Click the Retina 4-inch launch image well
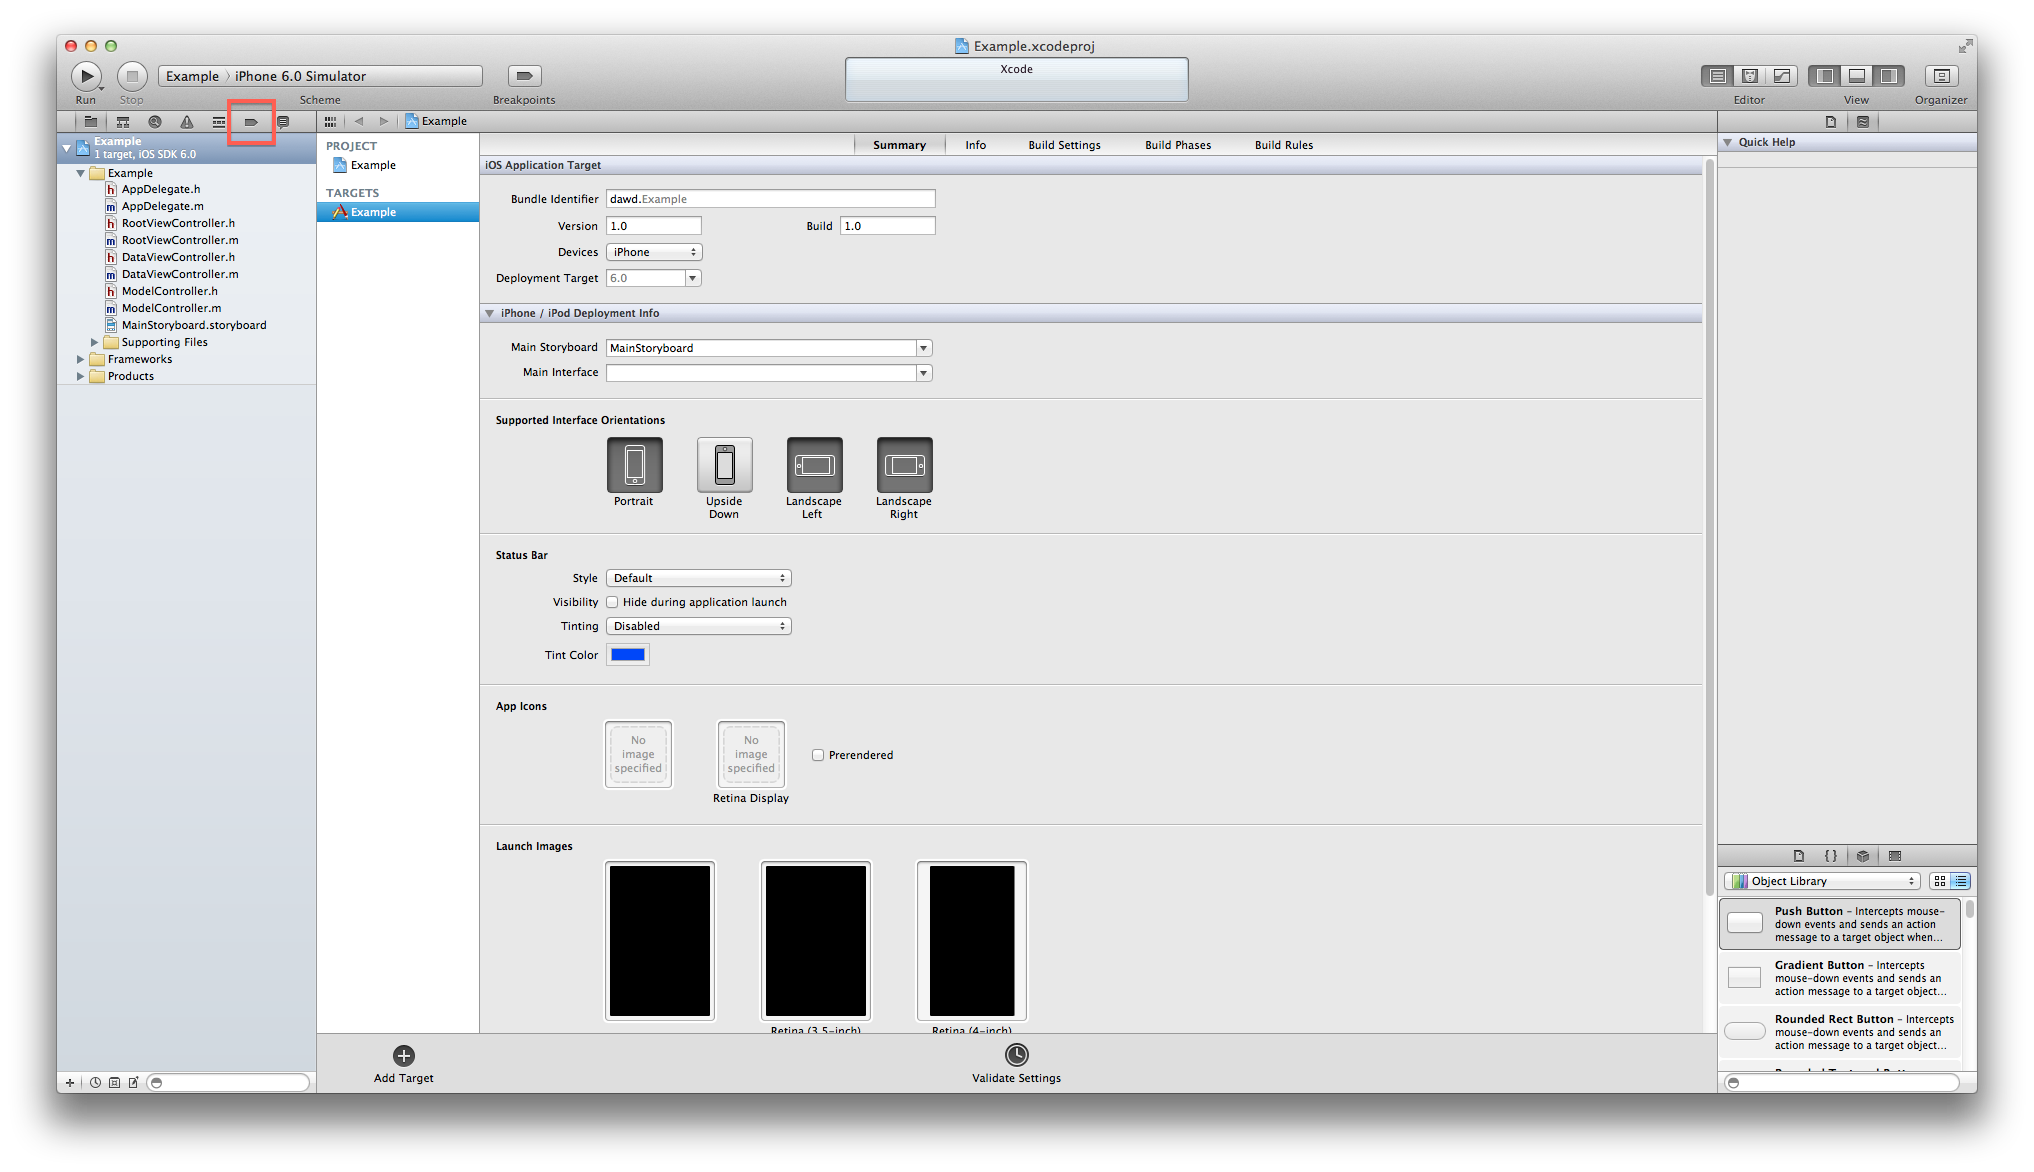This screenshot has height=1172, width=2034. pyautogui.click(x=972, y=941)
